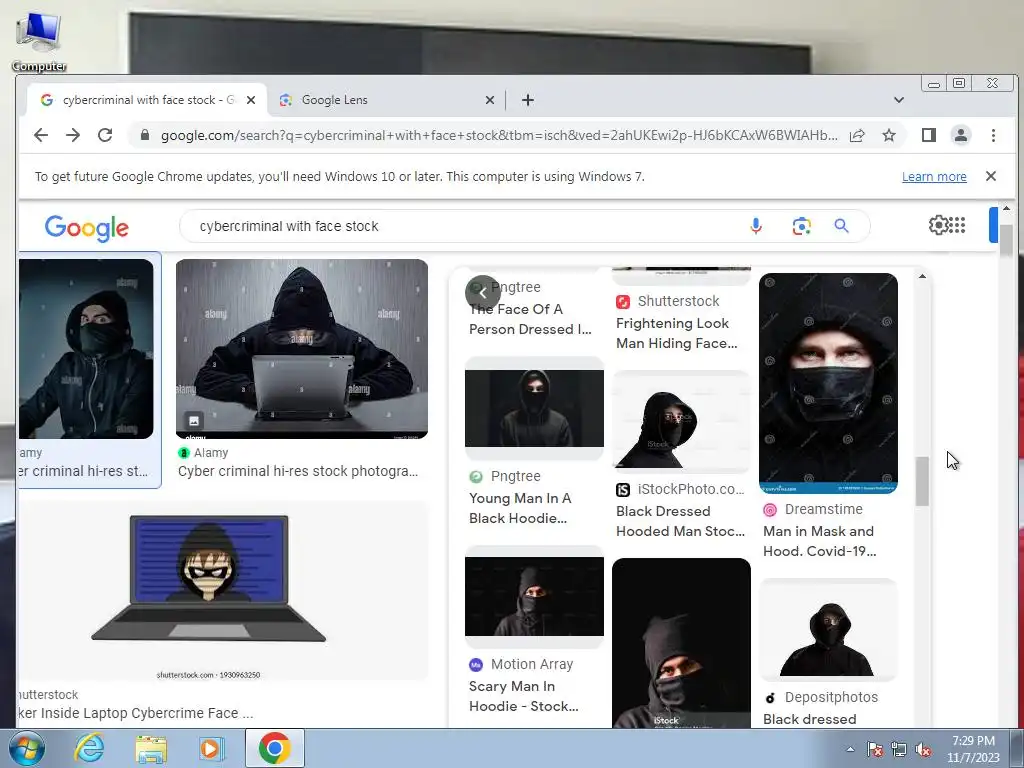Viewport: 1024px width, 768px height.
Task: Open the Cyber criminal hi-res stock photogra... link
Action: click(x=298, y=471)
